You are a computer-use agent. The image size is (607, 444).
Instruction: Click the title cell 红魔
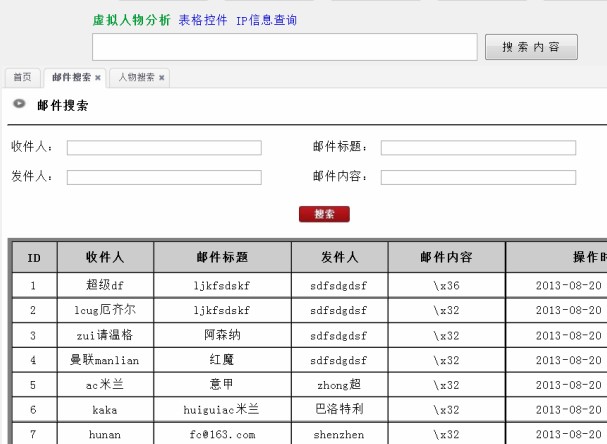click(x=222, y=360)
